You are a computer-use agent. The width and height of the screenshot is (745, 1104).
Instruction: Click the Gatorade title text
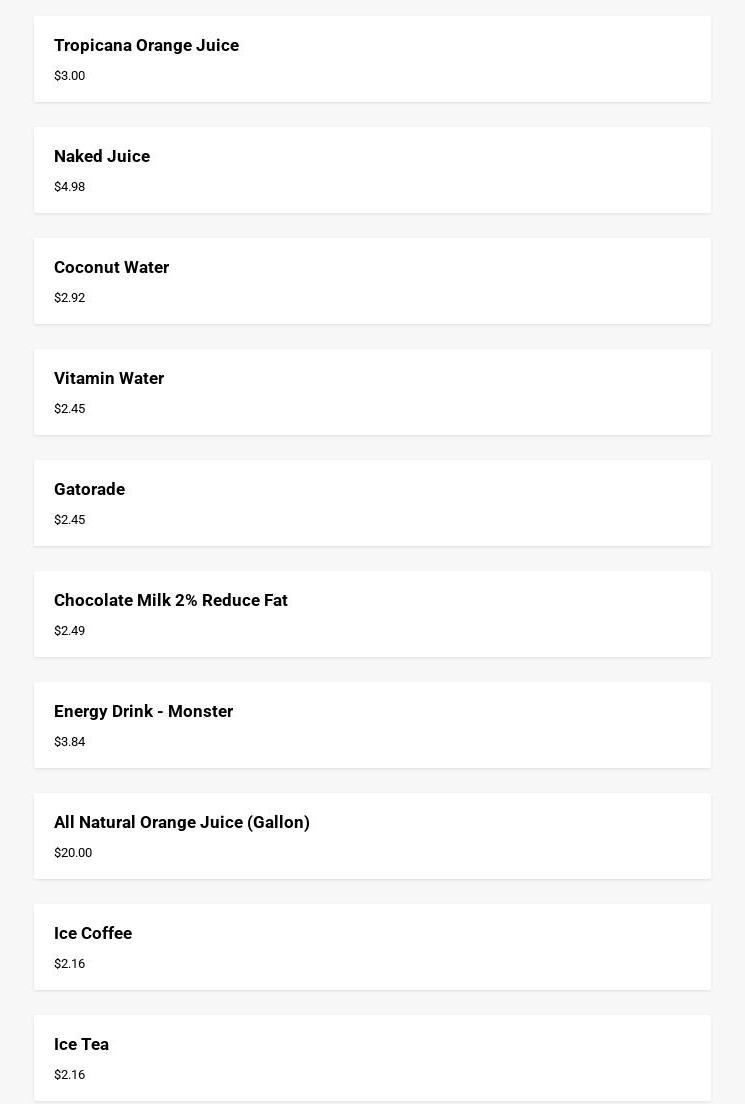[x=89, y=489]
